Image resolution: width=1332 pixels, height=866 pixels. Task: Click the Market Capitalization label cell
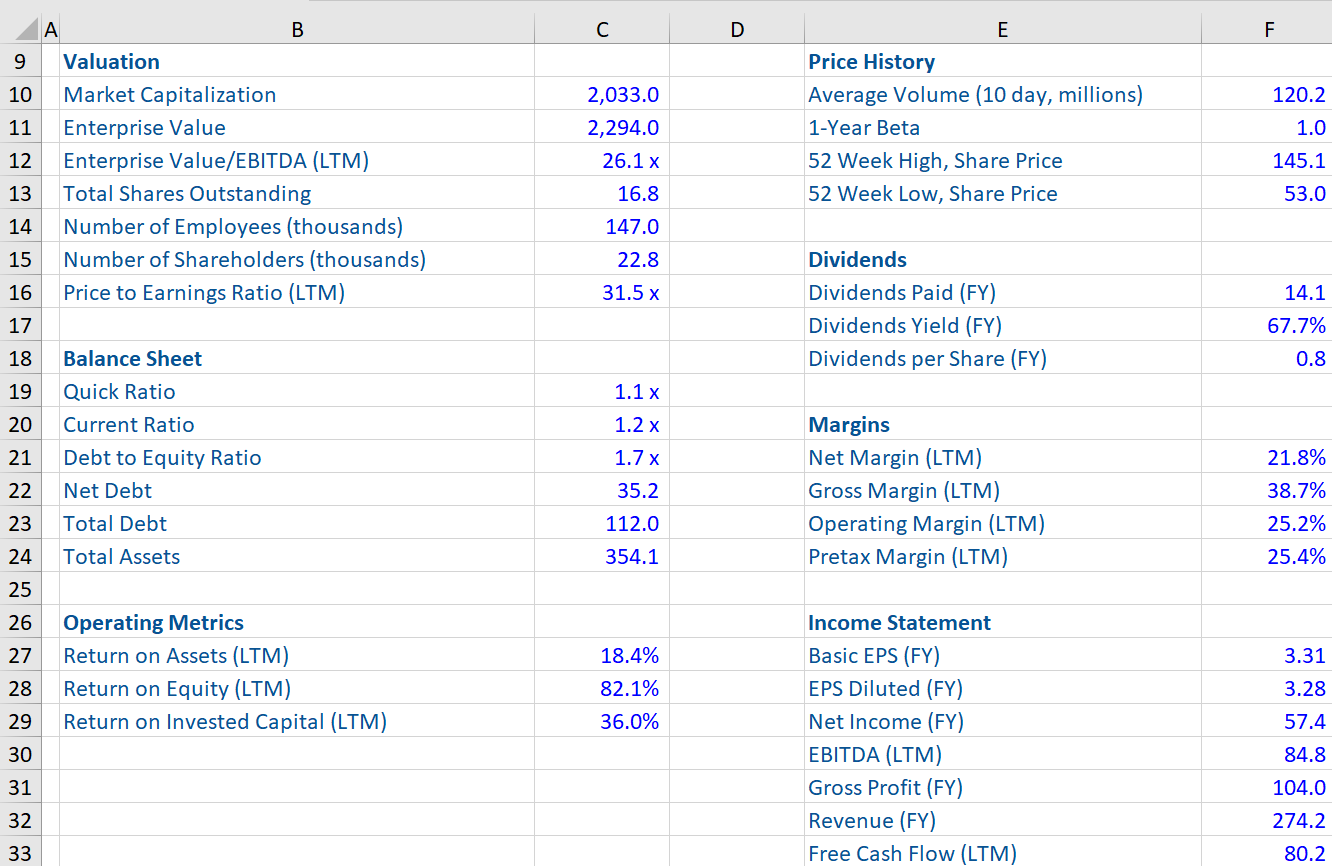(170, 95)
